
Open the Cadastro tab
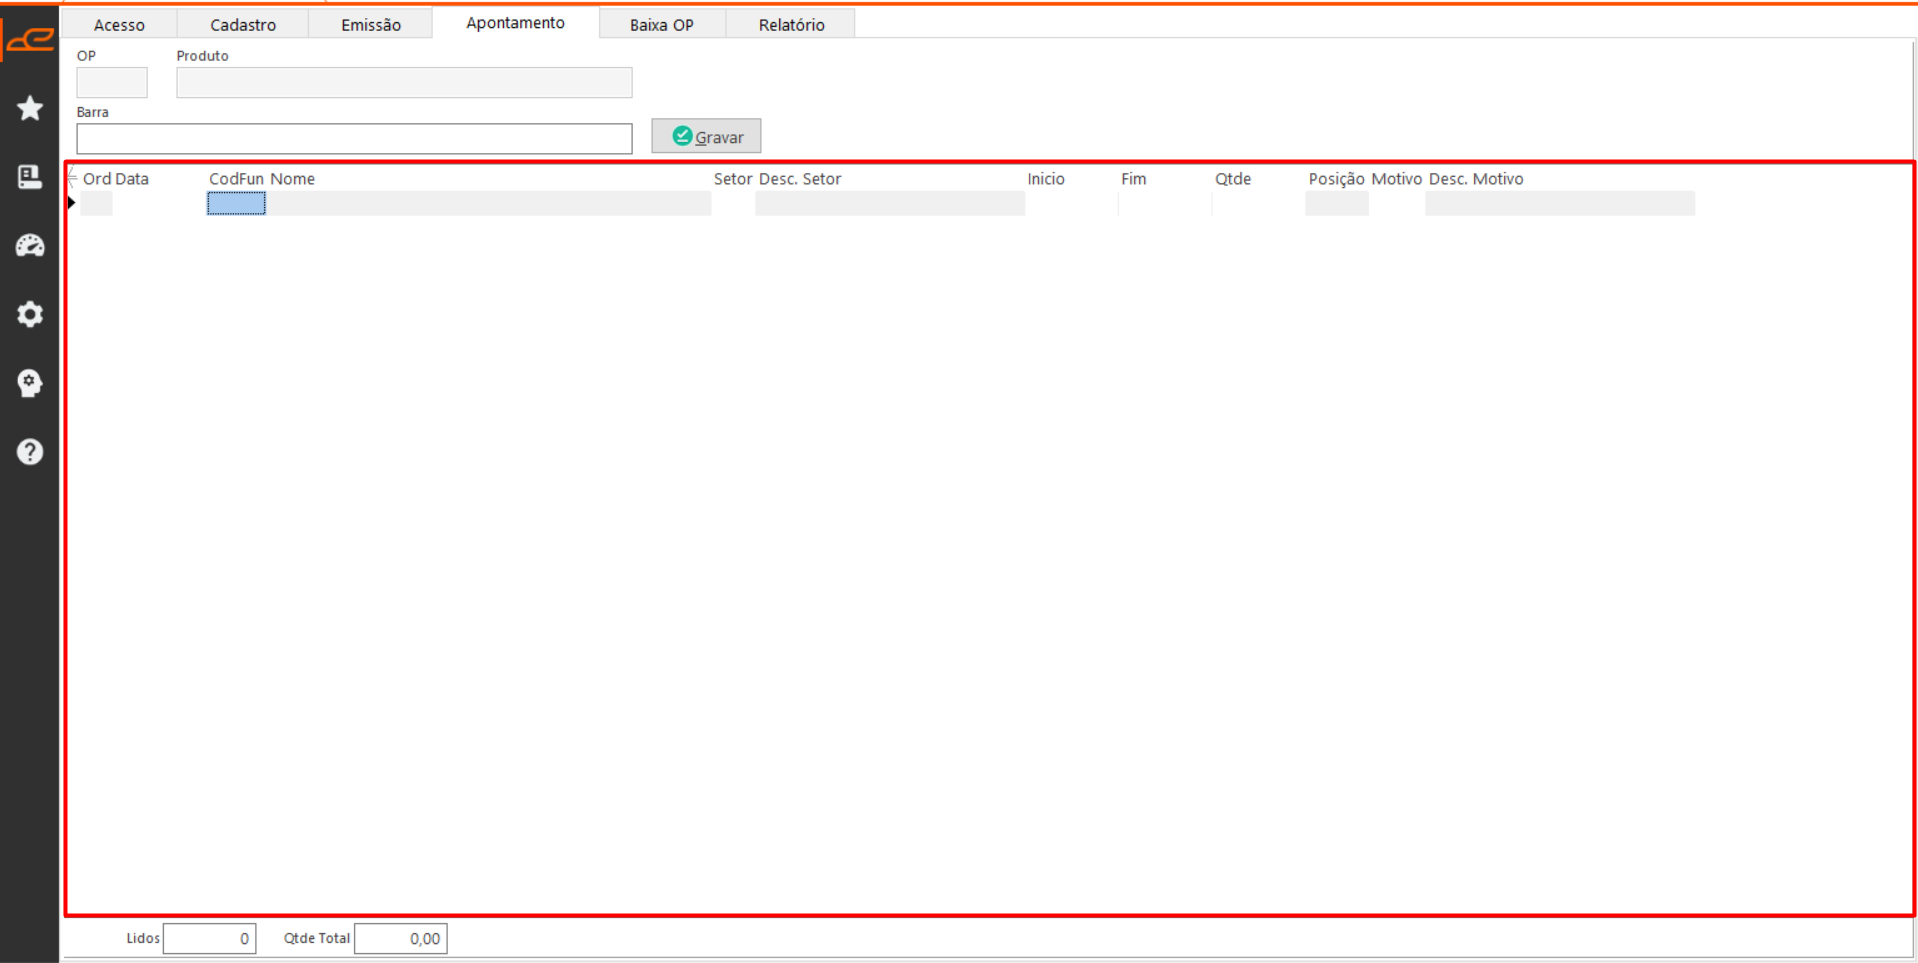click(243, 25)
